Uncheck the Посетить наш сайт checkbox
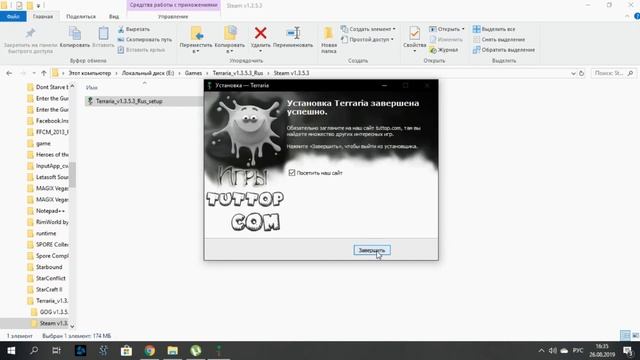Viewport: 640px width, 360px height. click(x=292, y=173)
